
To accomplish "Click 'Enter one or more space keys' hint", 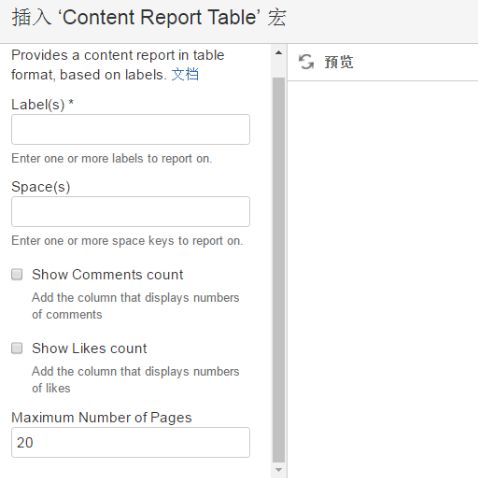I will pos(127,241).
